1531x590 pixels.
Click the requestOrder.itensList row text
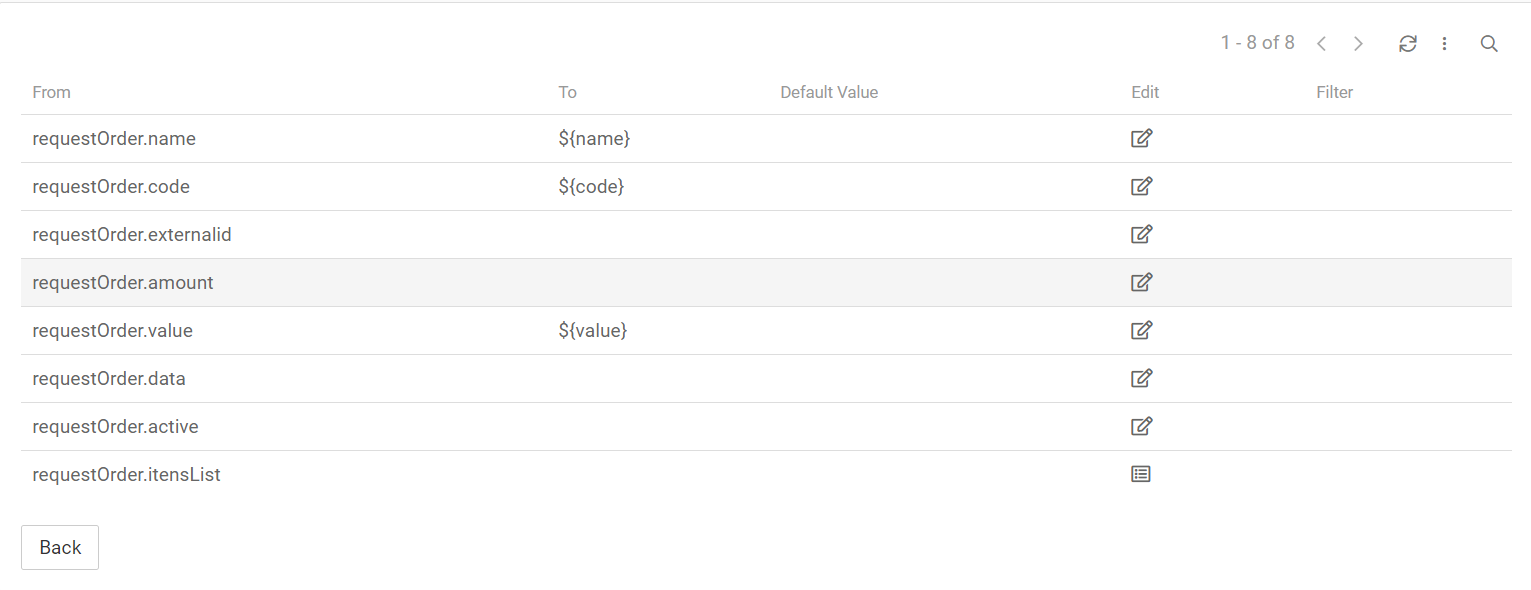pyautogui.click(x=127, y=475)
